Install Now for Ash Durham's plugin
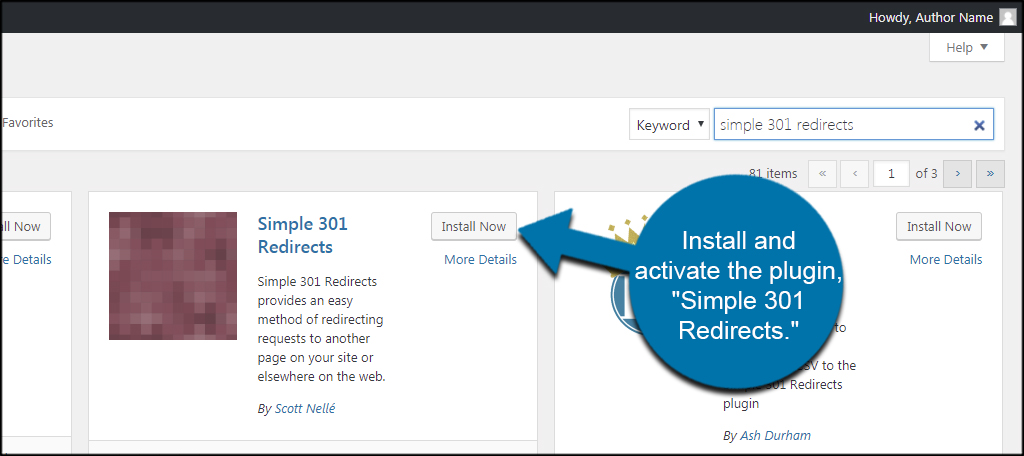 (x=938, y=227)
